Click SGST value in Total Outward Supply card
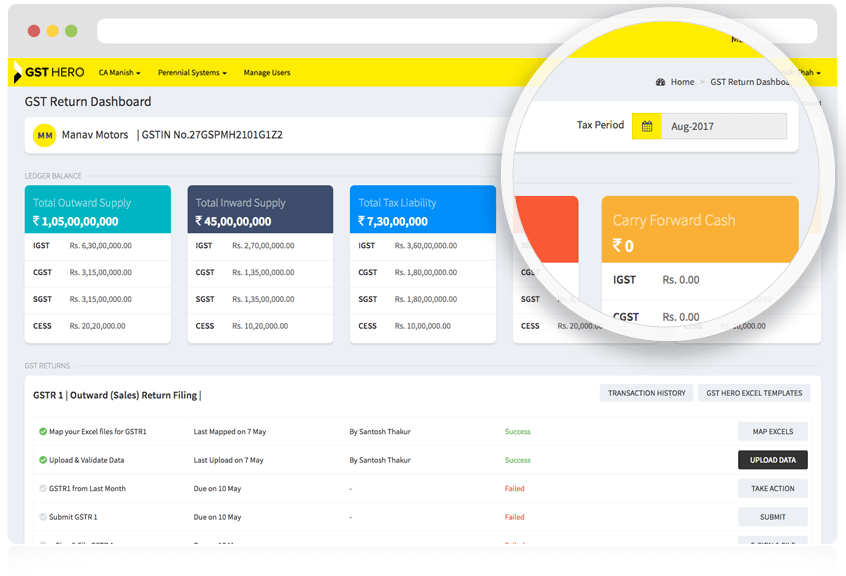 (x=100, y=299)
